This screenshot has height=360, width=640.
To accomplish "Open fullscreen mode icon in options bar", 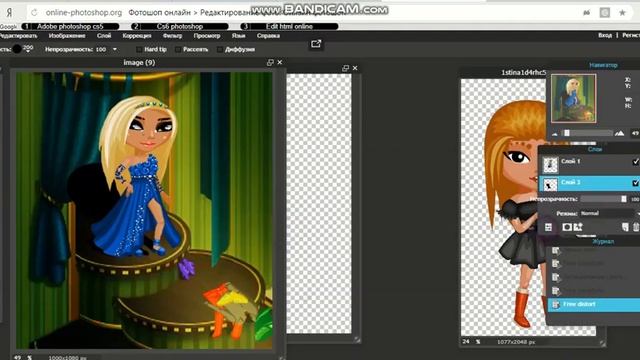I will [316, 44].
